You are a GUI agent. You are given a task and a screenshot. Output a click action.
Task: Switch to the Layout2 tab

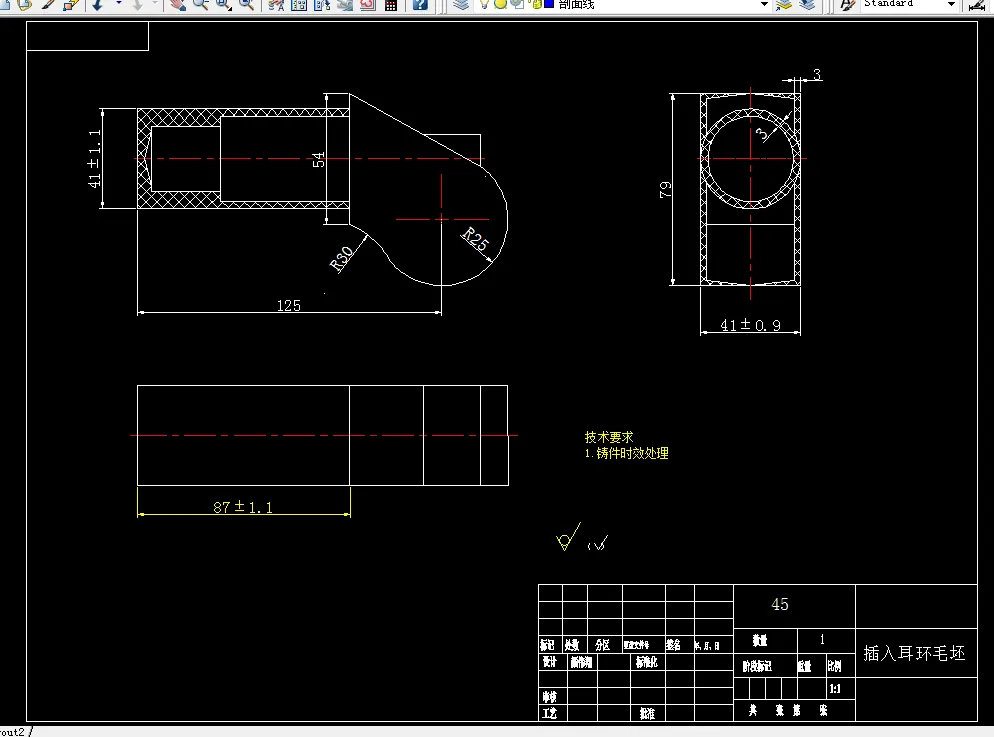13,732
